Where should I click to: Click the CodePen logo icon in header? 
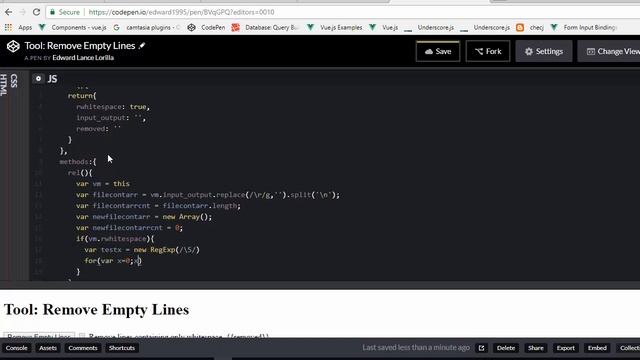pyautogui.click(x=13, y=47)
